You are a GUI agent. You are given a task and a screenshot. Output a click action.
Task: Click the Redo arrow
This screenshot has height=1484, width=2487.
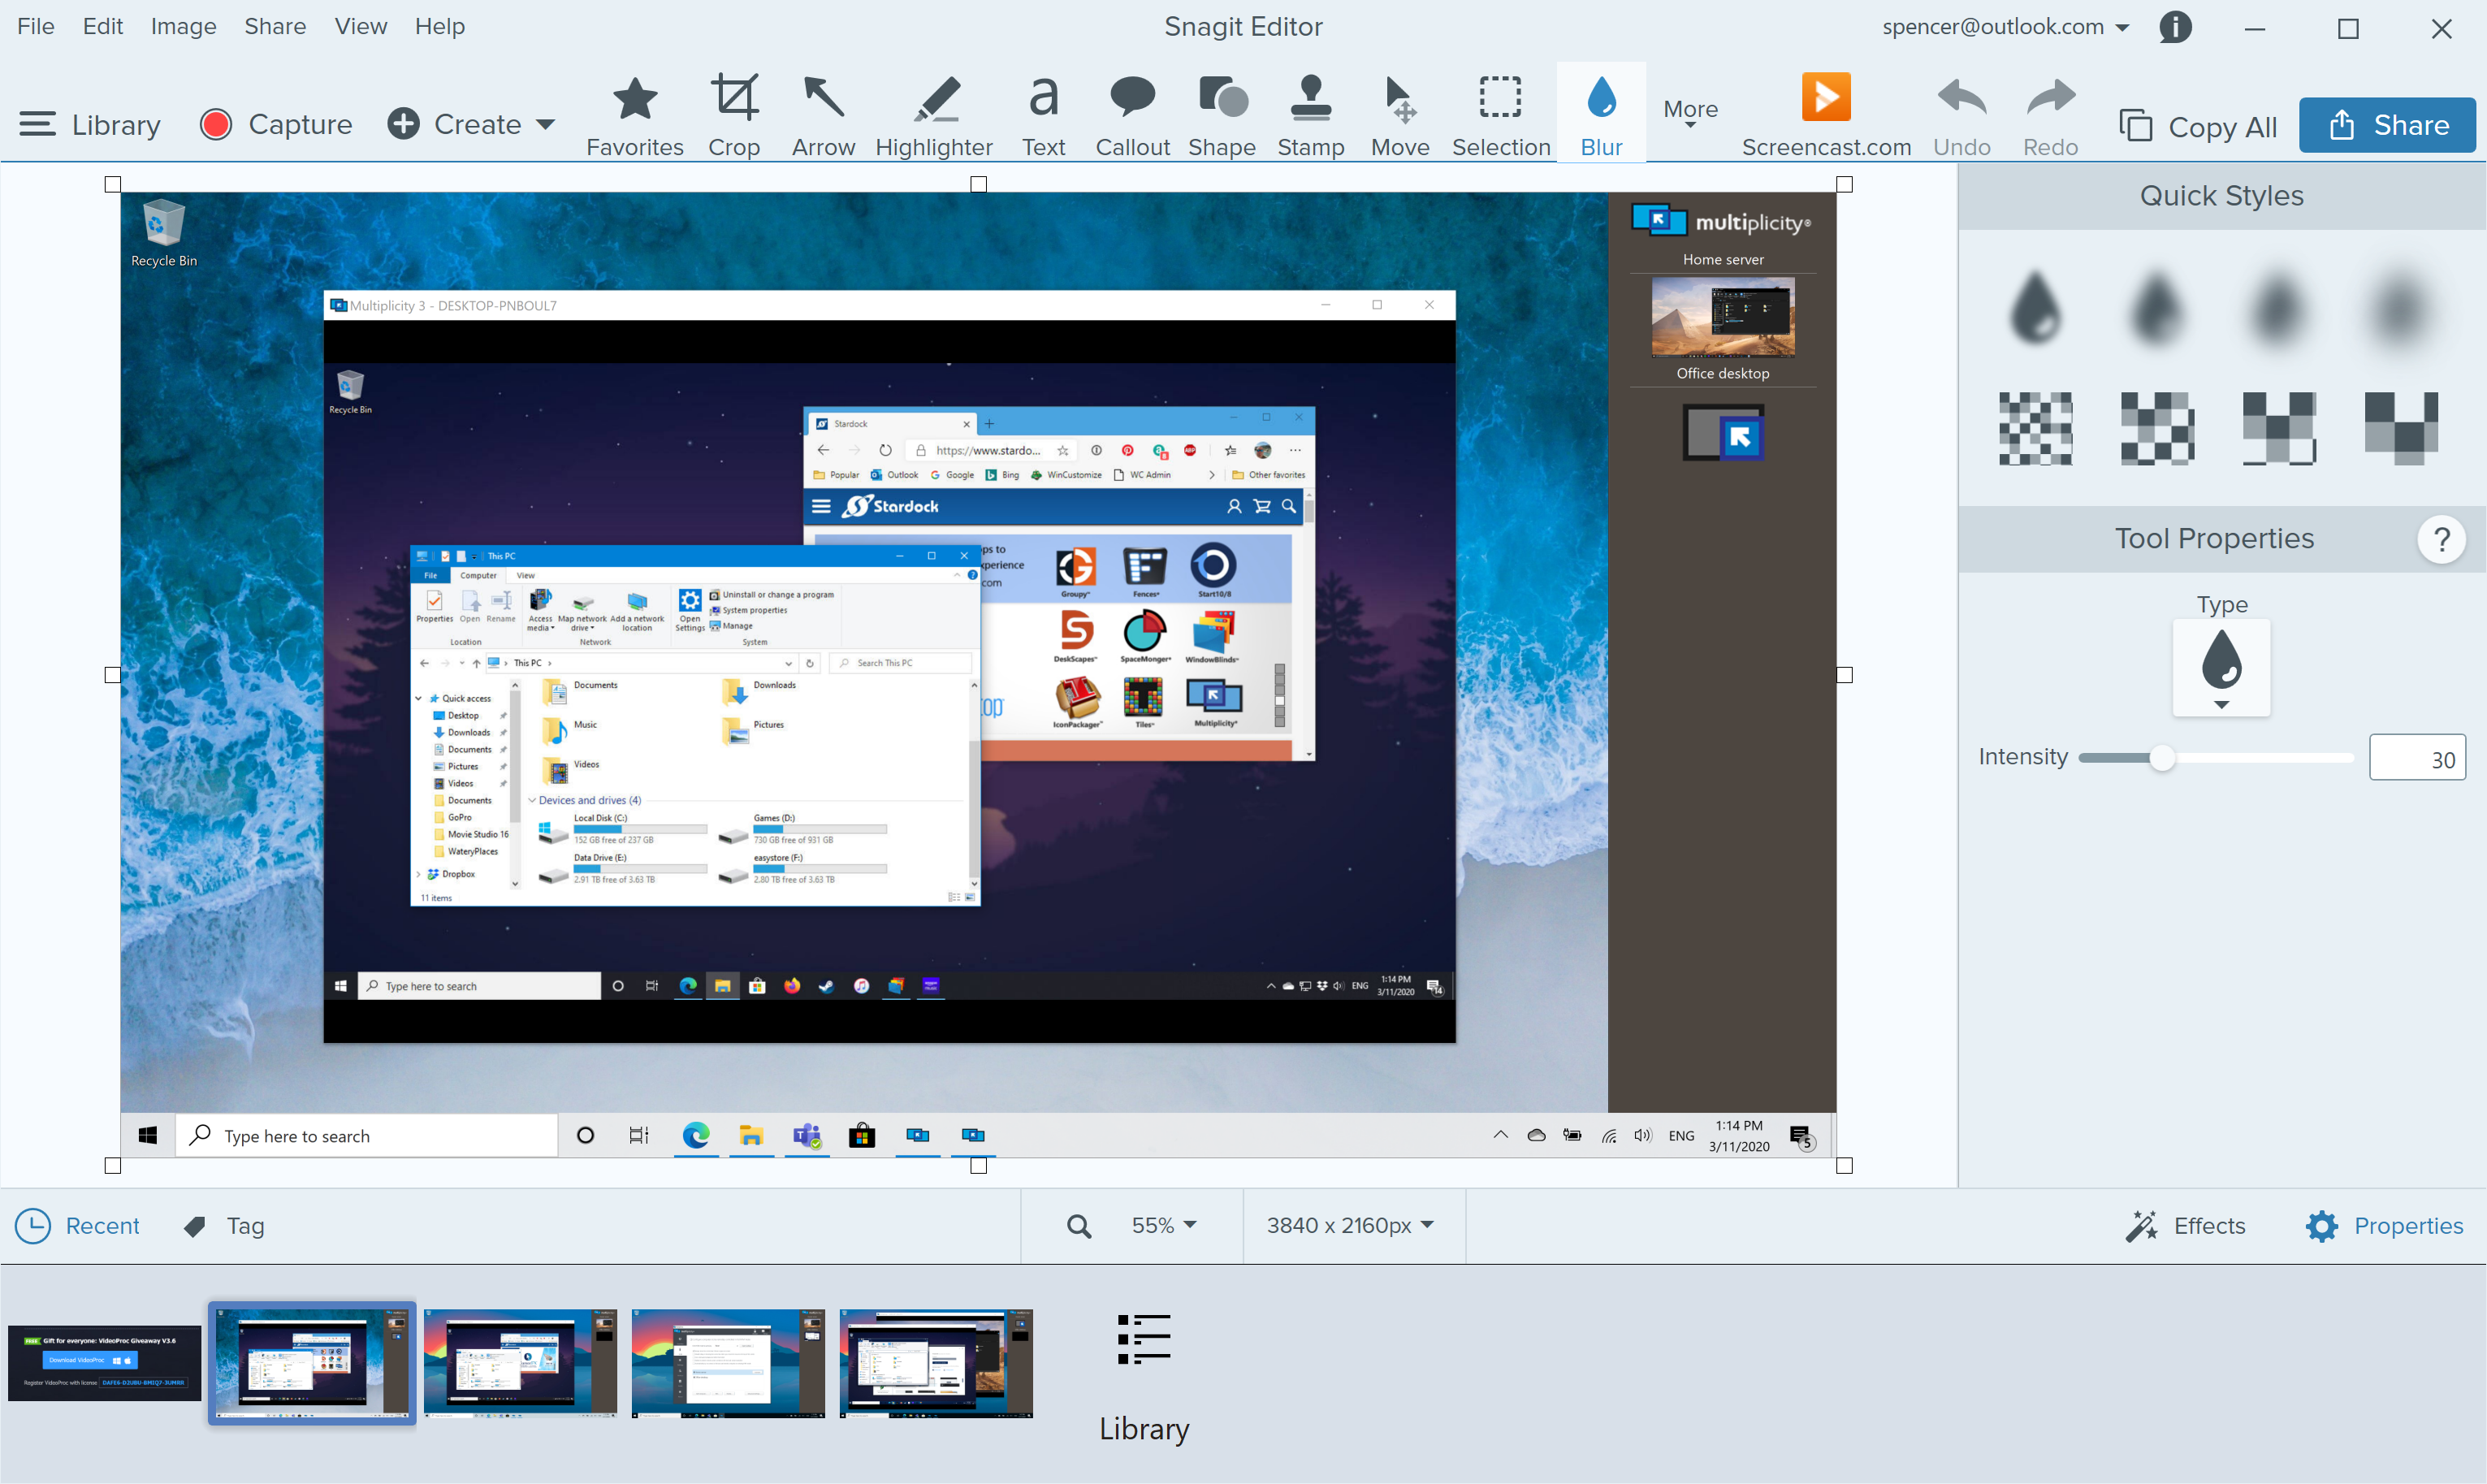click(2050, 115)
